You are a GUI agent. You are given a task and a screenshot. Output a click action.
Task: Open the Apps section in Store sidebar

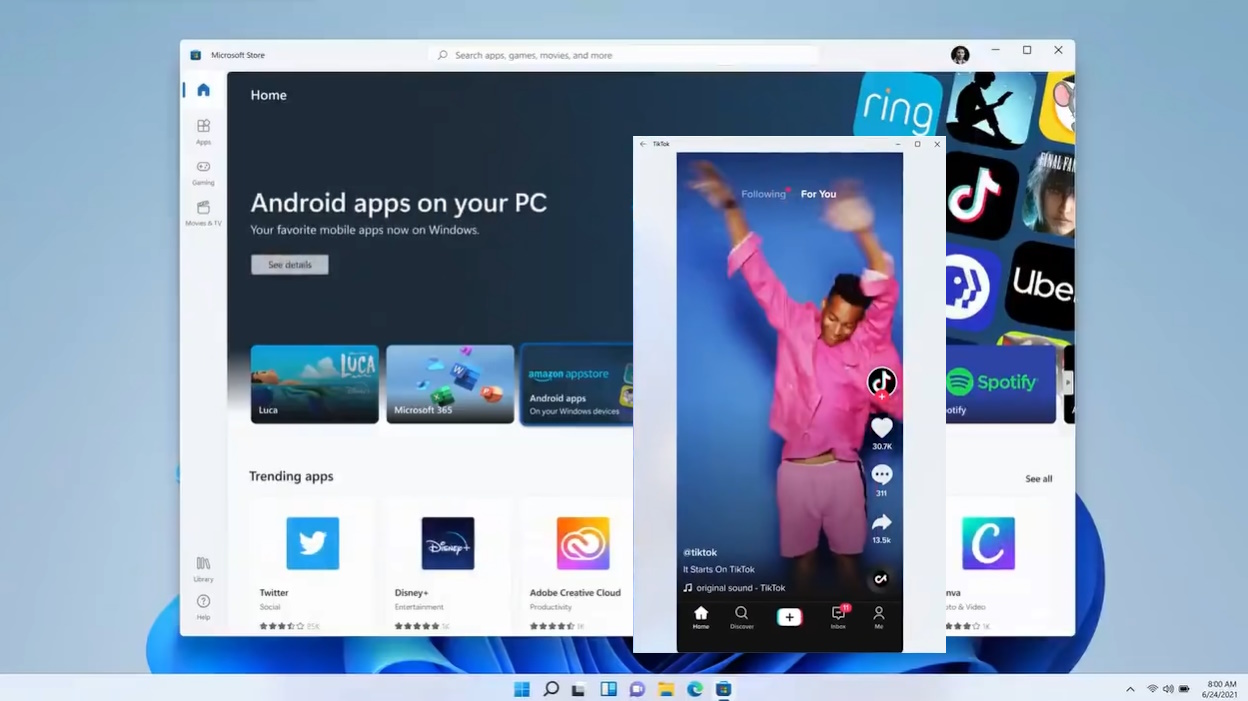[203, 131]
